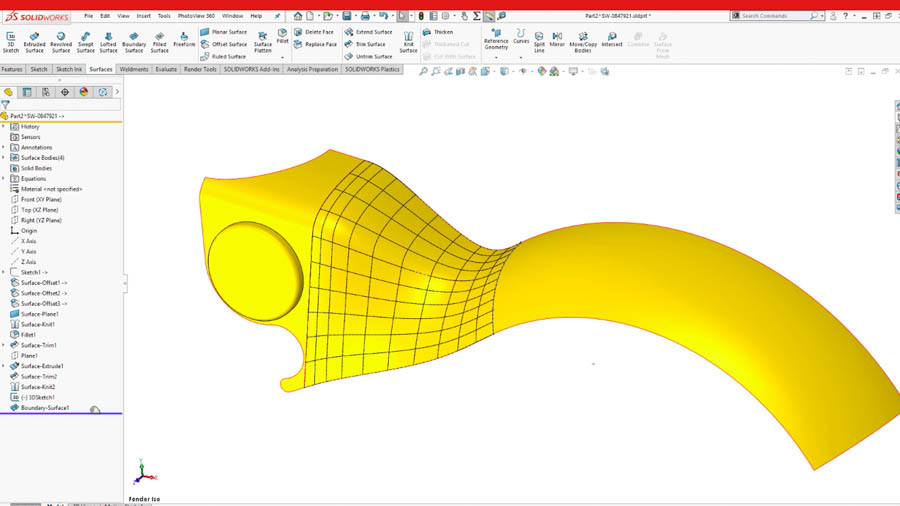Switch to the Evaluate tab
This screenshot has height=506, width=900.
166,69
